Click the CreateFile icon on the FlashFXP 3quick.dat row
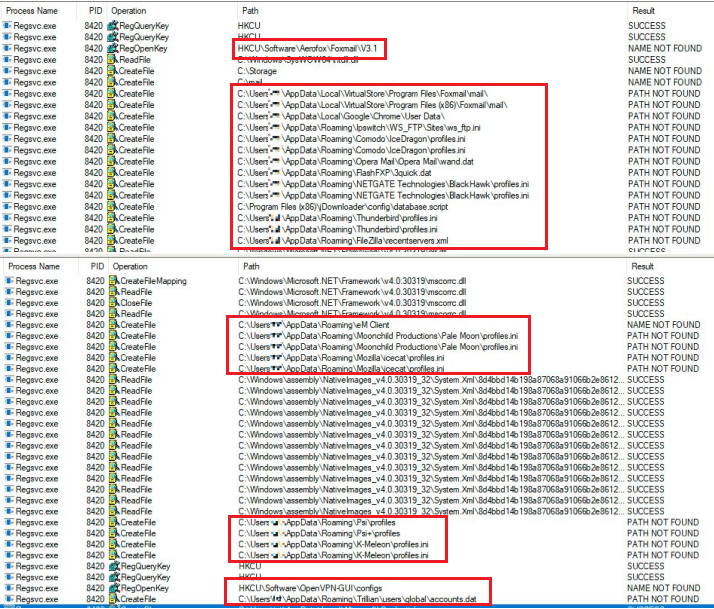This screenshot has height=609, width=714. click(x=112, y=173)
